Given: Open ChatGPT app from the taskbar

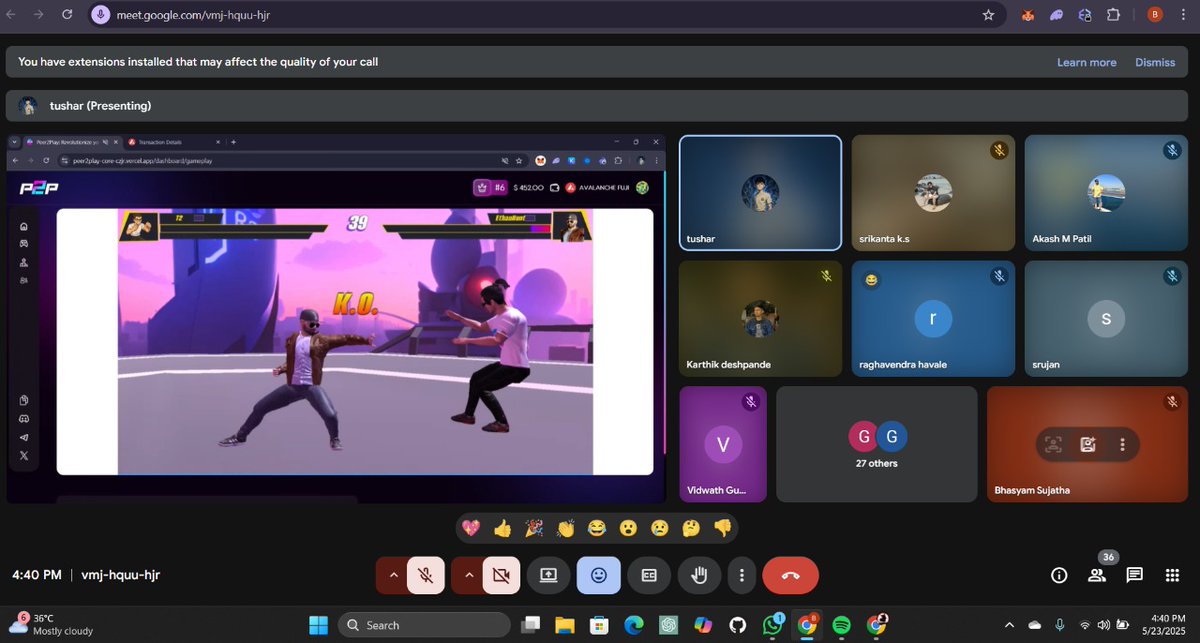Looking at the screenshot, I should click(669, 625).
